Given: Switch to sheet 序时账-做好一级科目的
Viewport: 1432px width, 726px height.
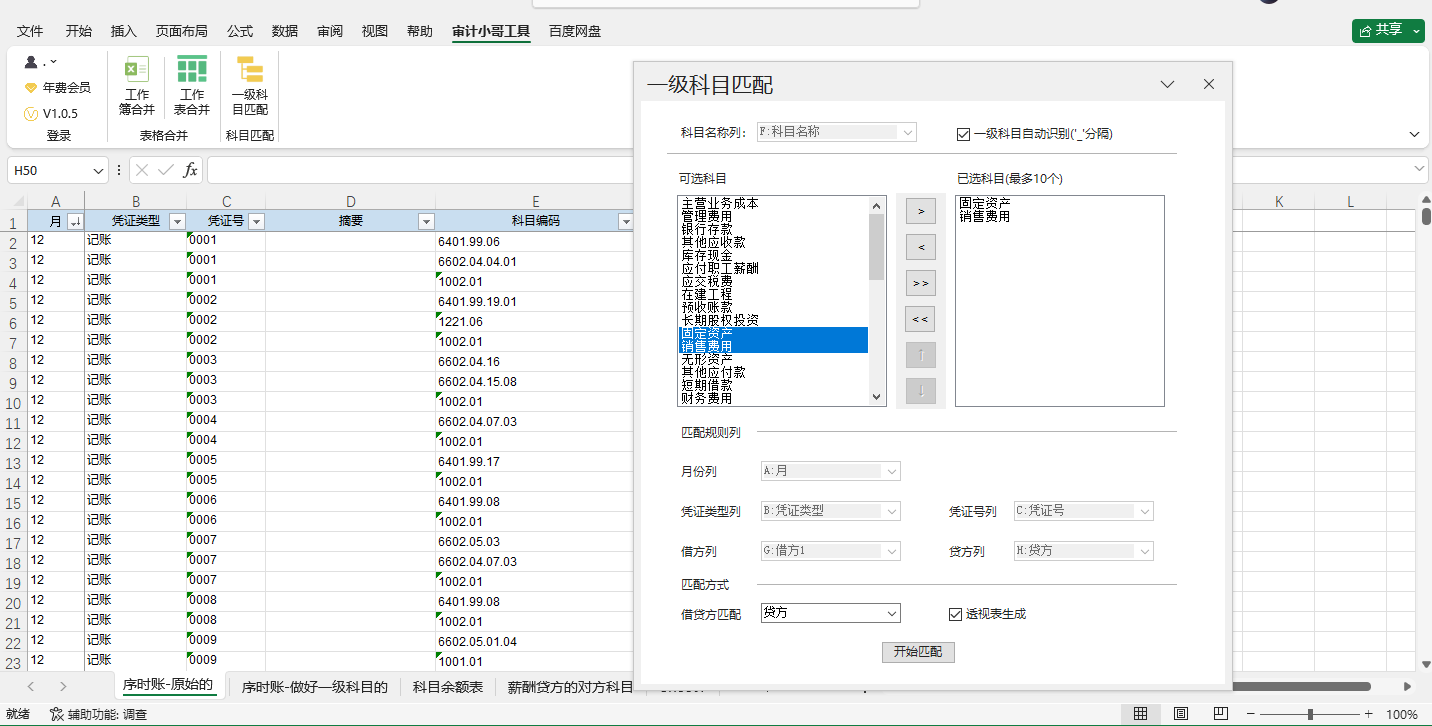Looking at the screenshot, I should (x=315, y=687).
